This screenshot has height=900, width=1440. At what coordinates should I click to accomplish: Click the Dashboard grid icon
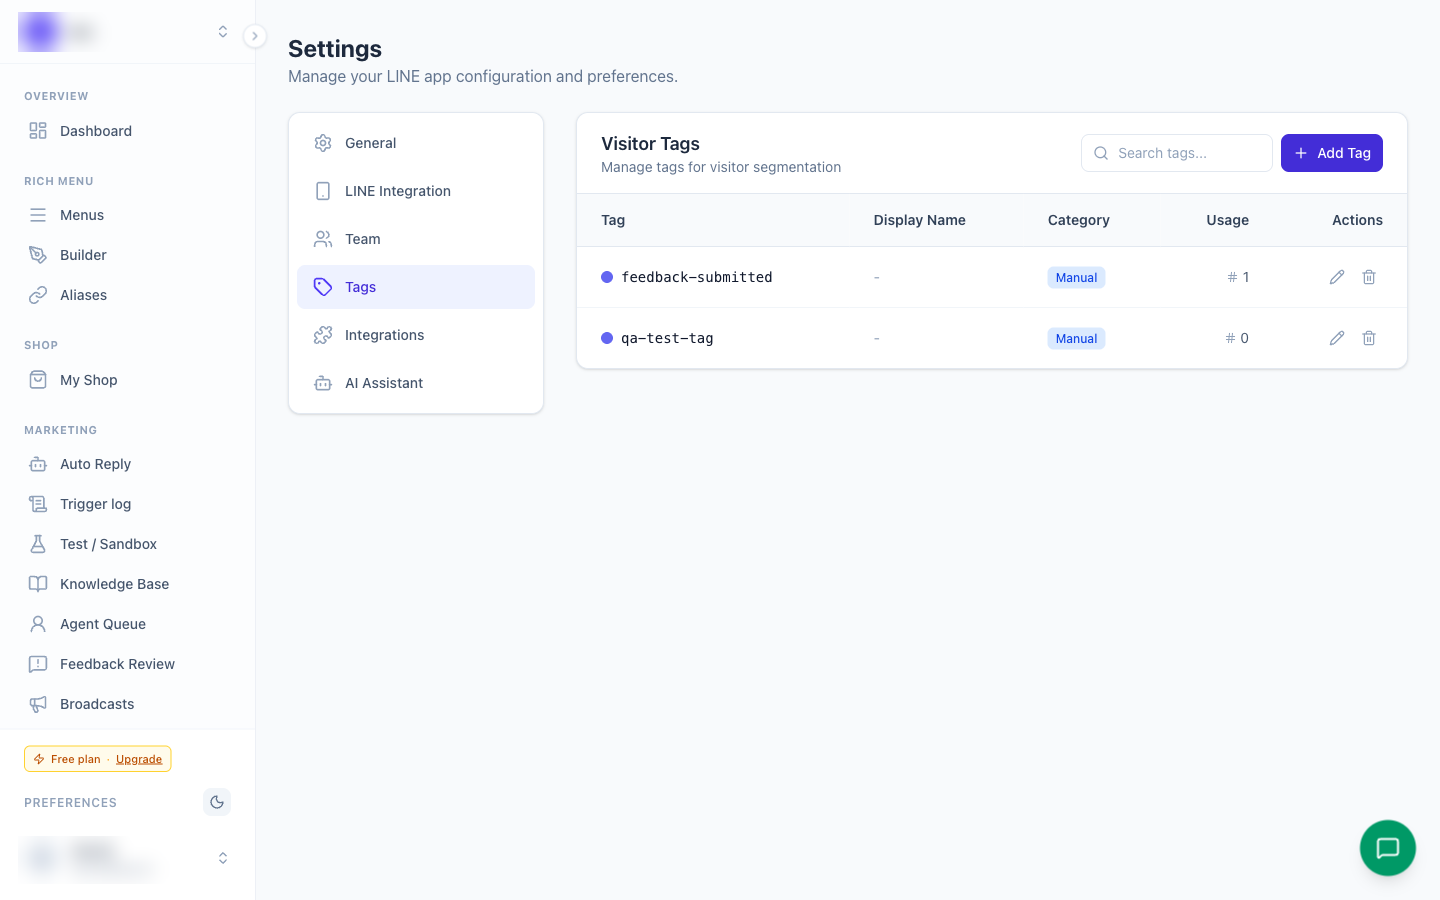[38, 131]
